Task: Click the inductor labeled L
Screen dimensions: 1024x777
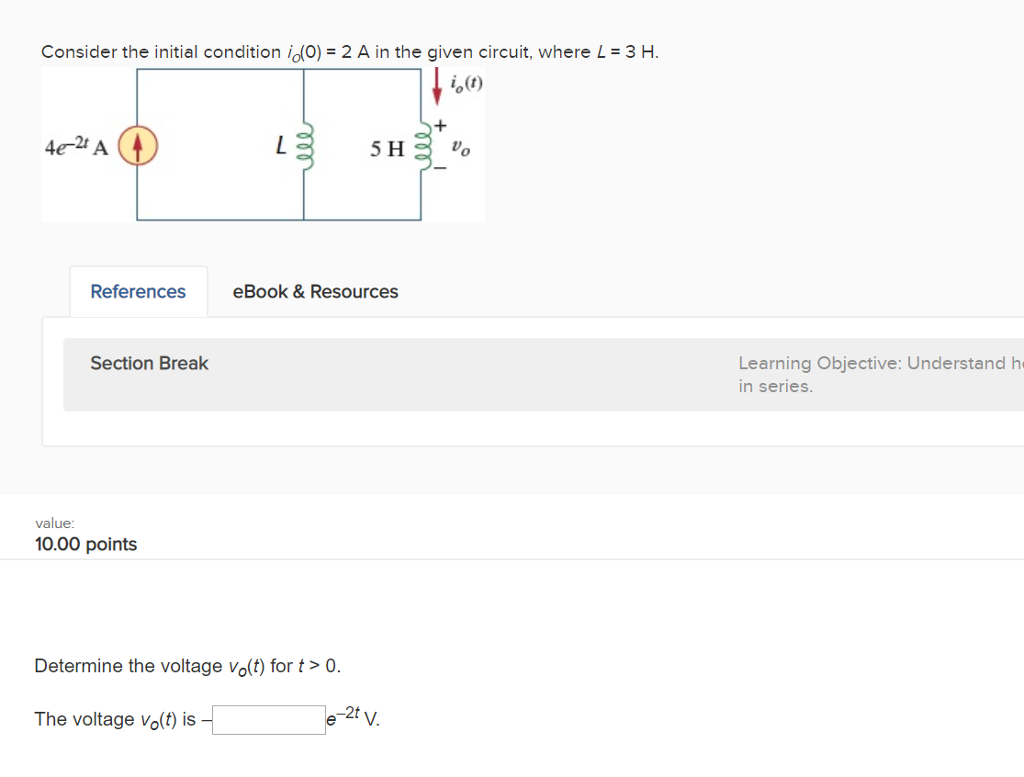Action: point(305,145)
